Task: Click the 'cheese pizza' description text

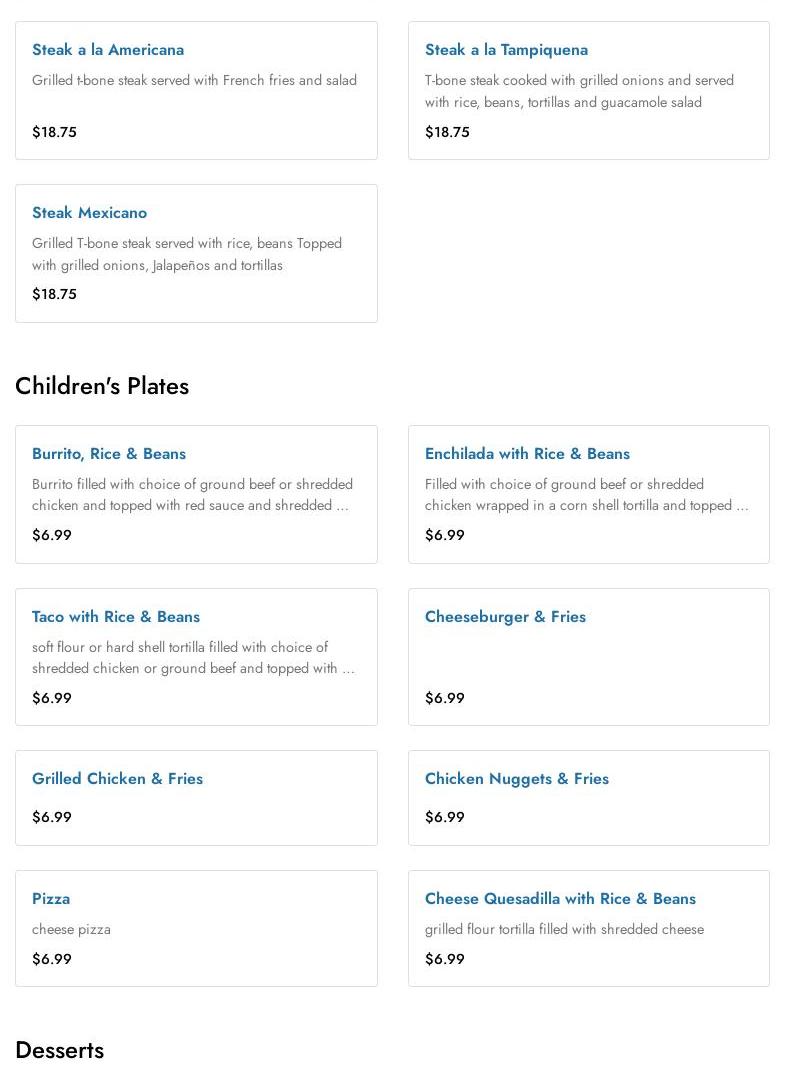Action: [71, 929]
